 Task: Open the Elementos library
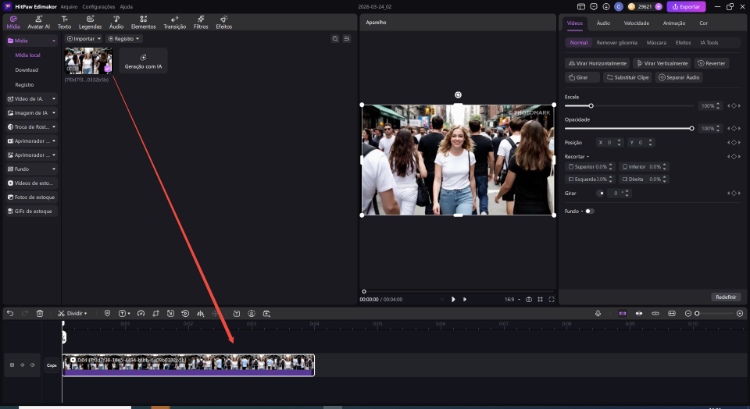click(143, 22)
